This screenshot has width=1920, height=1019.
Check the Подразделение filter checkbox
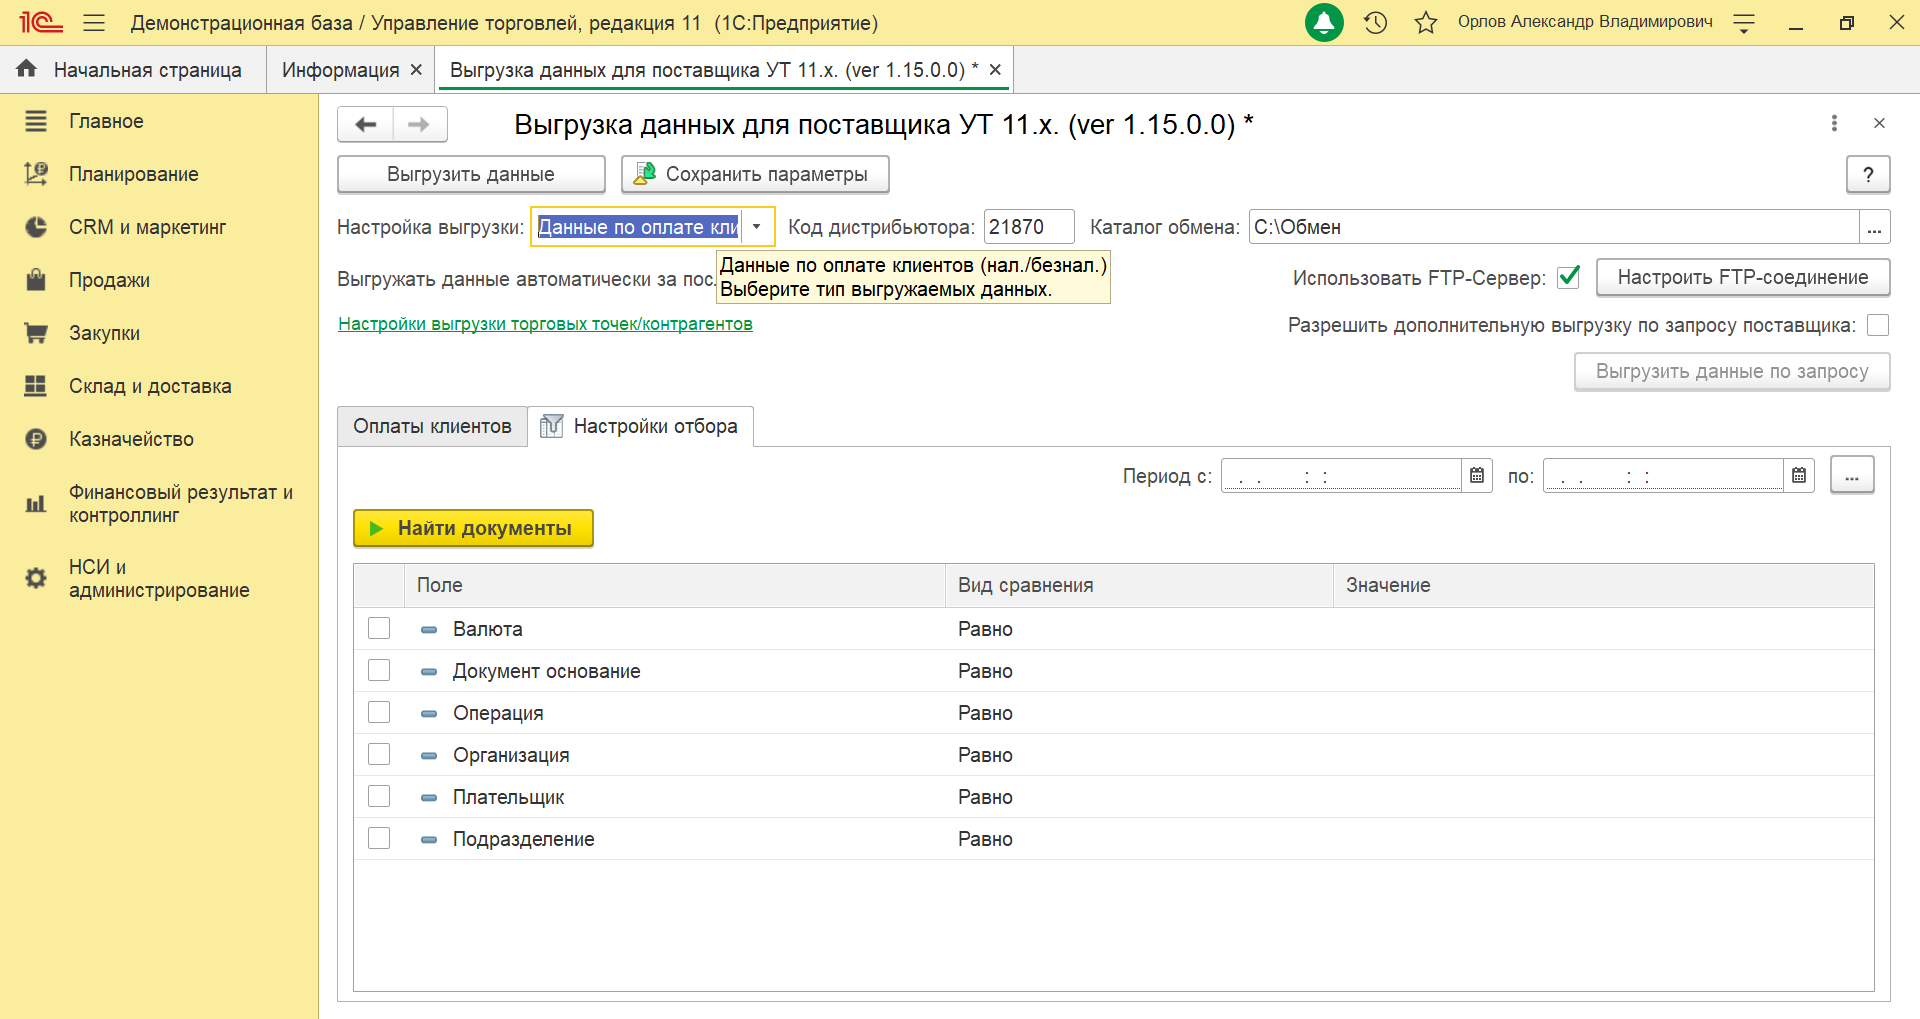379,838
